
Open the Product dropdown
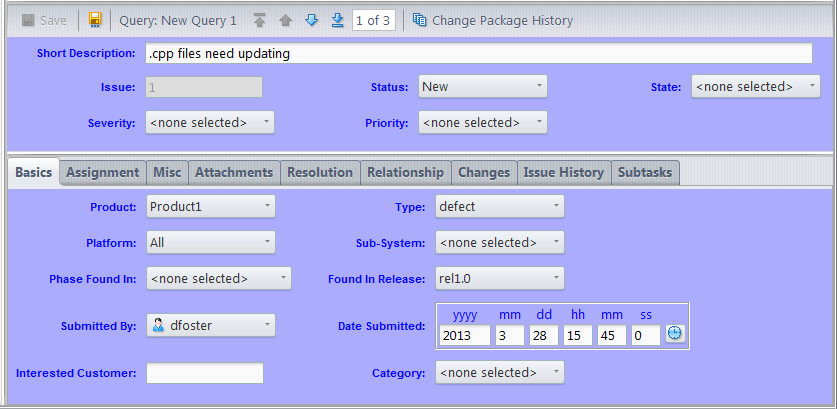click(210, 207)
